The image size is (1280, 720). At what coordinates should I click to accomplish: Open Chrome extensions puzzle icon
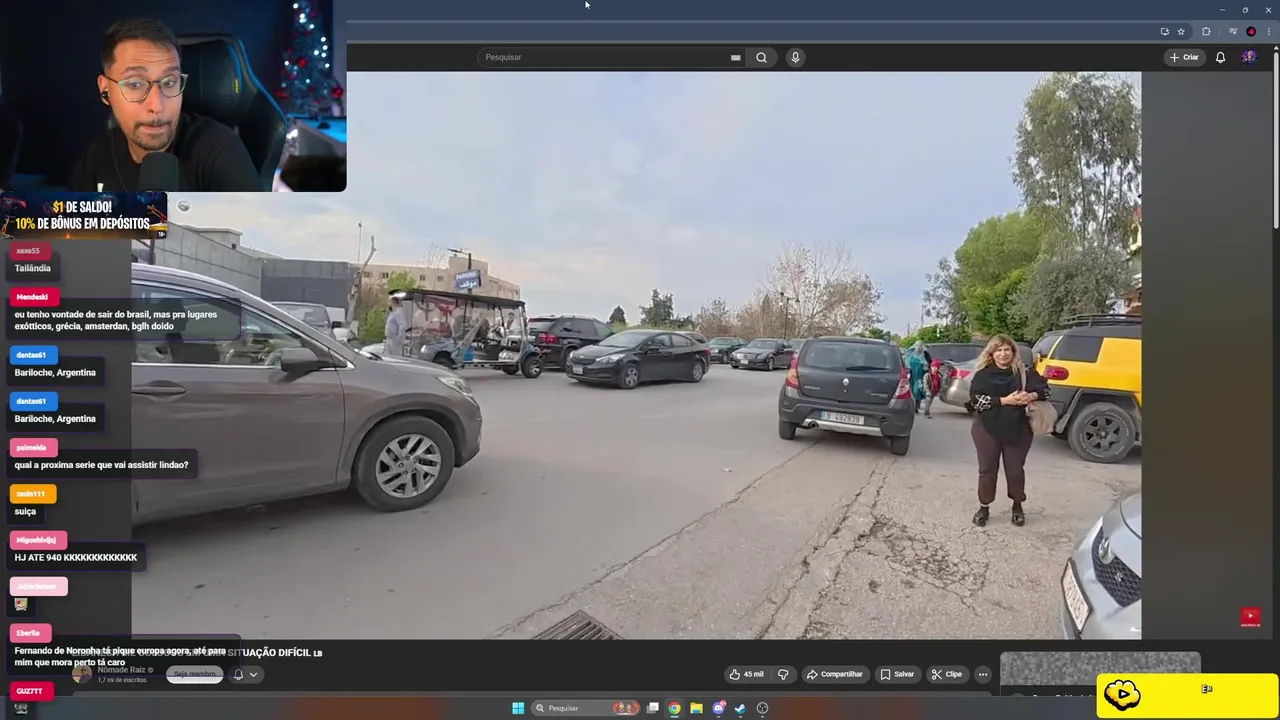(1206, 31)
